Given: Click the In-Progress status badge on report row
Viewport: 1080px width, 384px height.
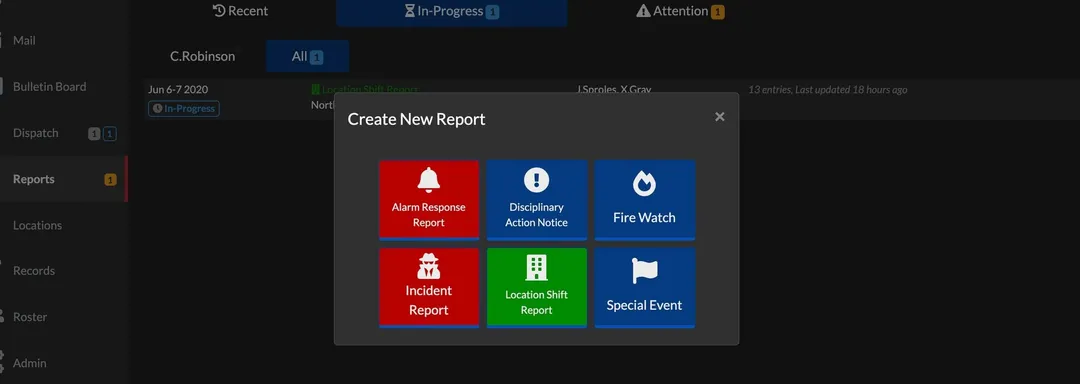Looking at the screenshot, I should [184, 108].
